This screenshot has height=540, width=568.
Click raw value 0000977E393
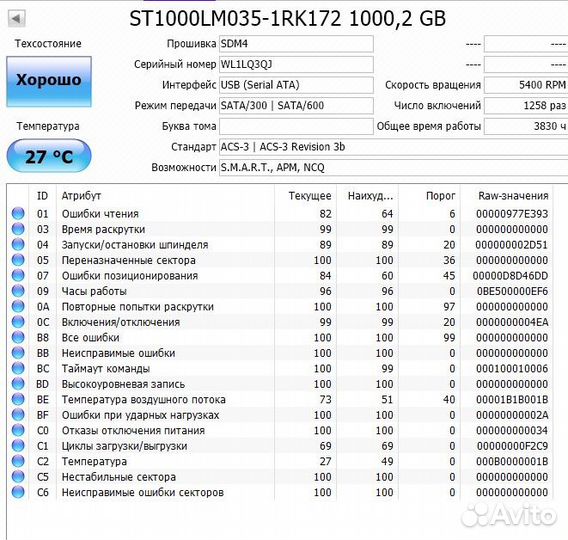click(512, 214)
